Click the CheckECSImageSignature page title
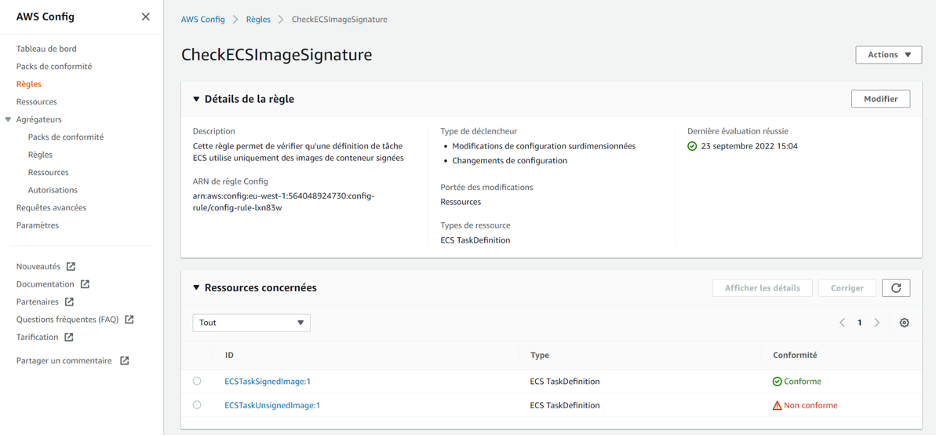The image size is (936, 436). pos(276,55)
